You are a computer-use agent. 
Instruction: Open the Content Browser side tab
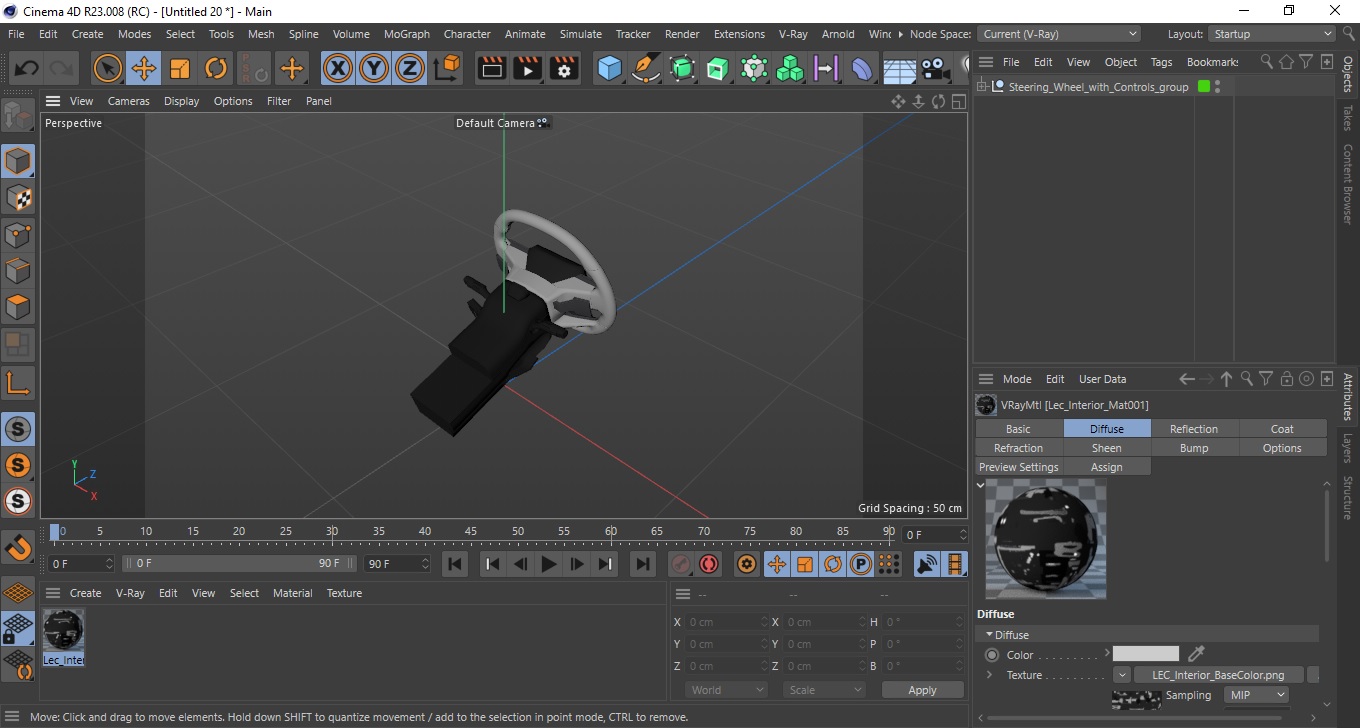[x=1348, y=184]
